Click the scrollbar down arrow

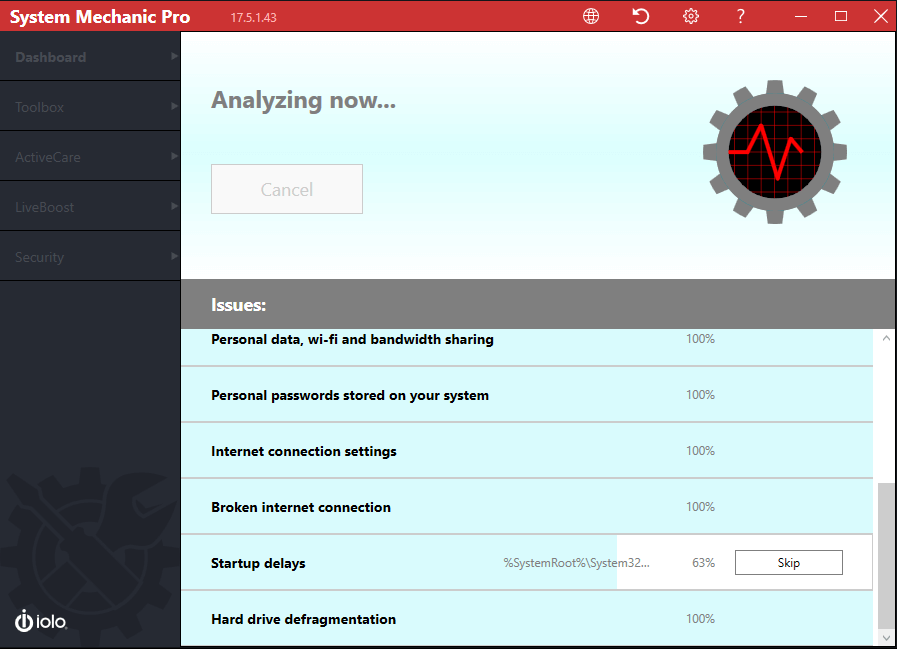(x=886, y=638)
